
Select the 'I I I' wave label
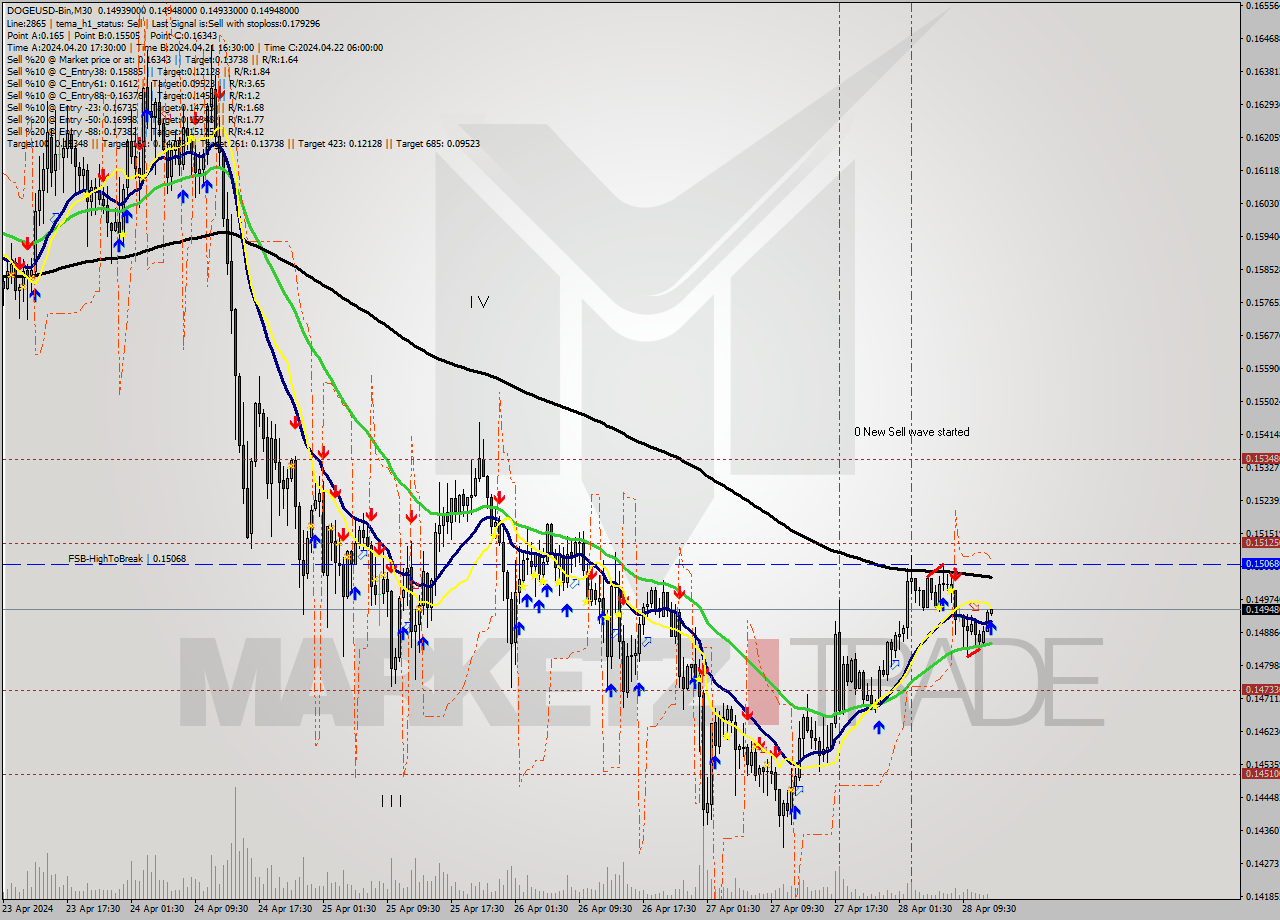coord(391,801)
